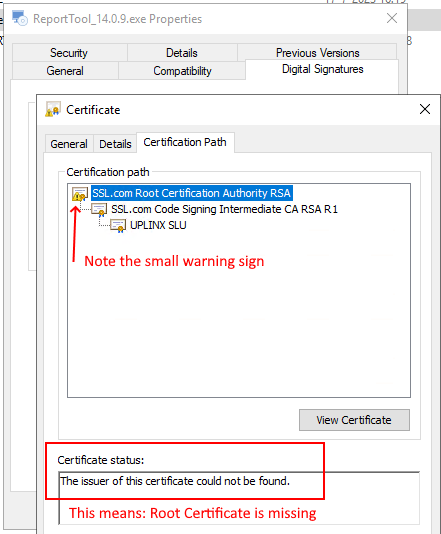Open the Properties General tab

(x=65, y=70)
